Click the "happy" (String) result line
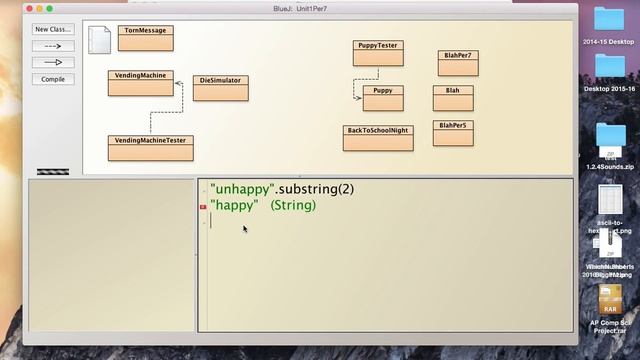Image resolution: width=640 pixels, height=360 pixels. click(x=263, y=205)
